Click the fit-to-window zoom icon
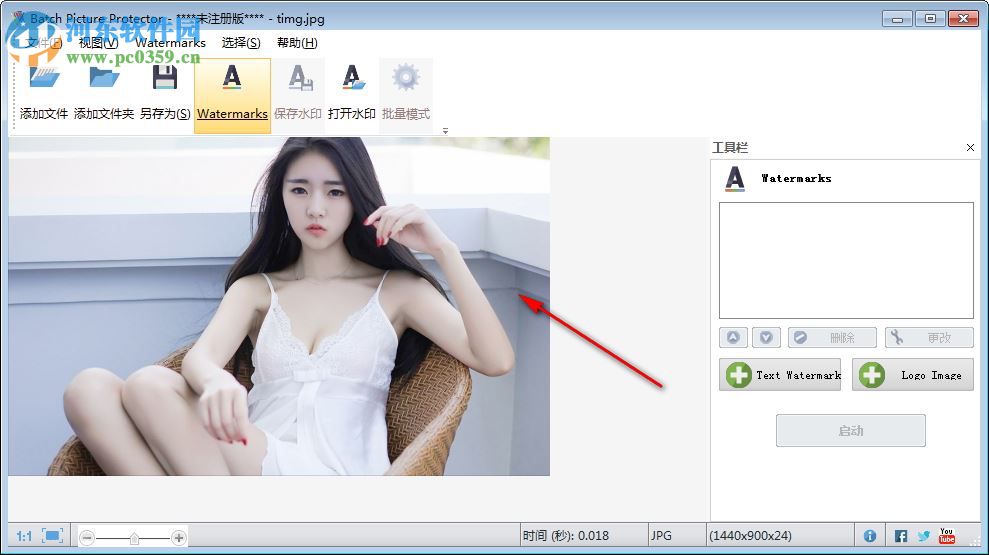 [x=52, y=536]
